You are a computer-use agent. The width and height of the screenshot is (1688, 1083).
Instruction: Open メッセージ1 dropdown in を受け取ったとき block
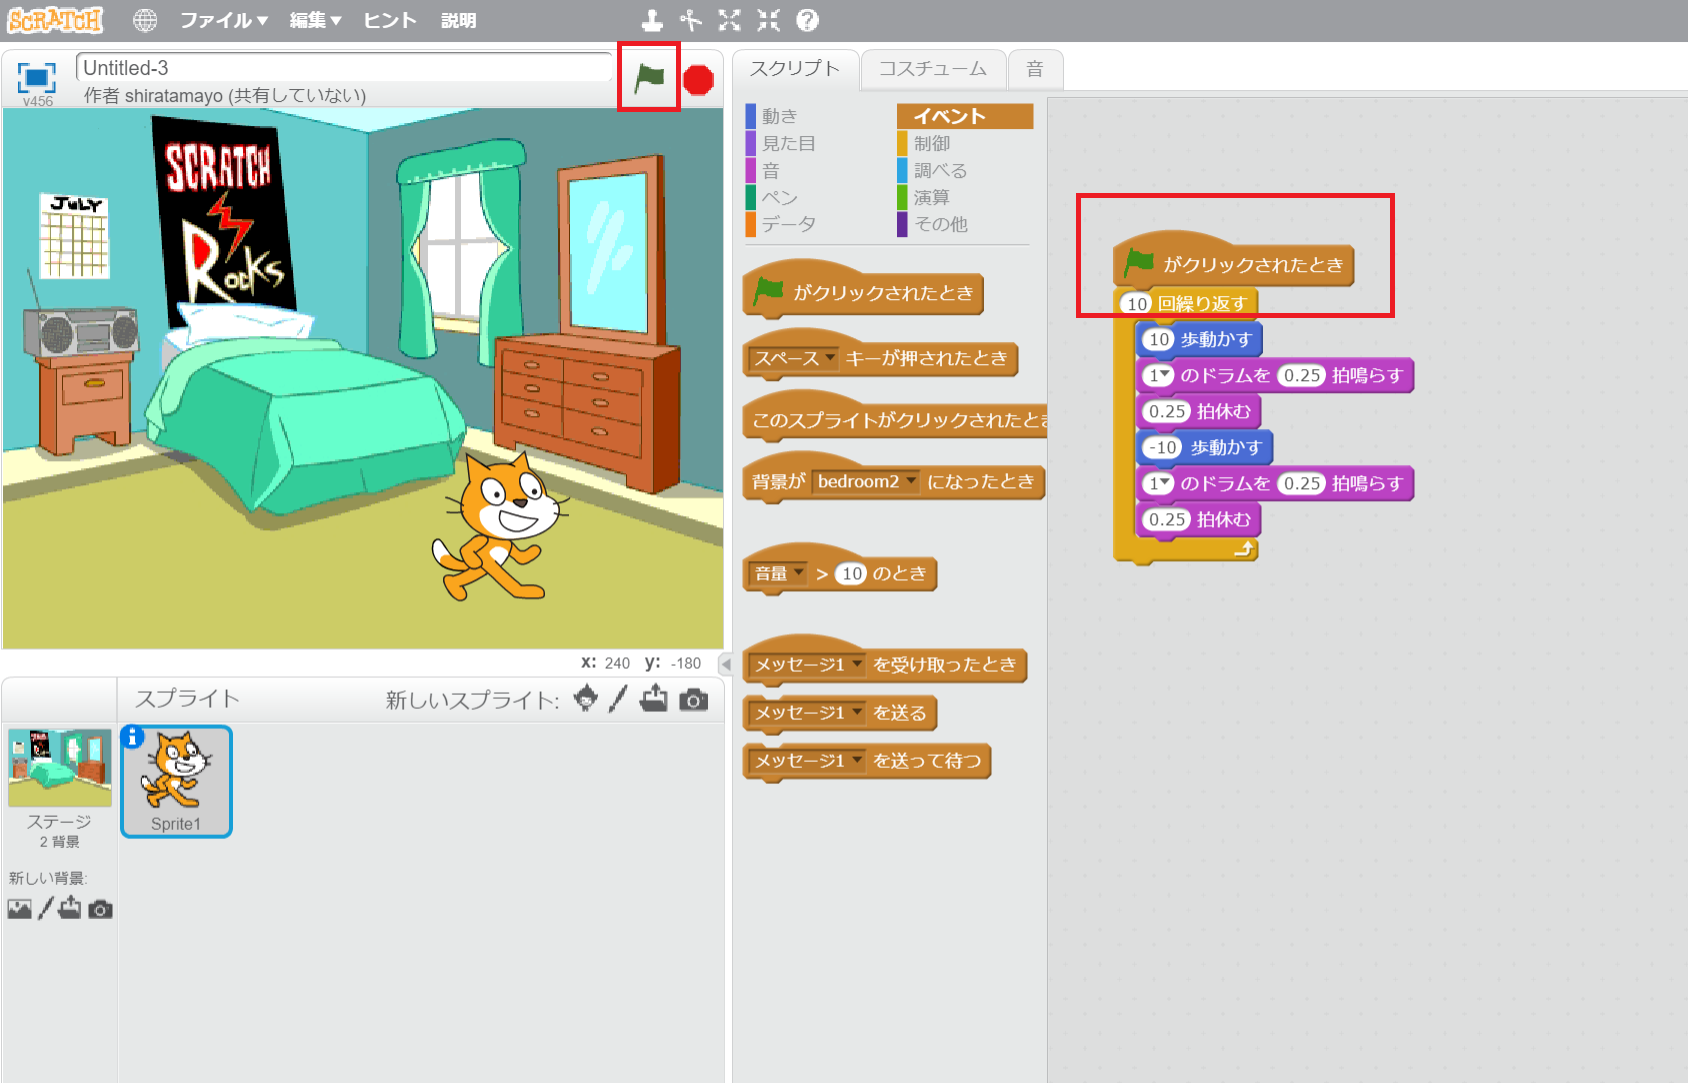click(x=808, y=664)
